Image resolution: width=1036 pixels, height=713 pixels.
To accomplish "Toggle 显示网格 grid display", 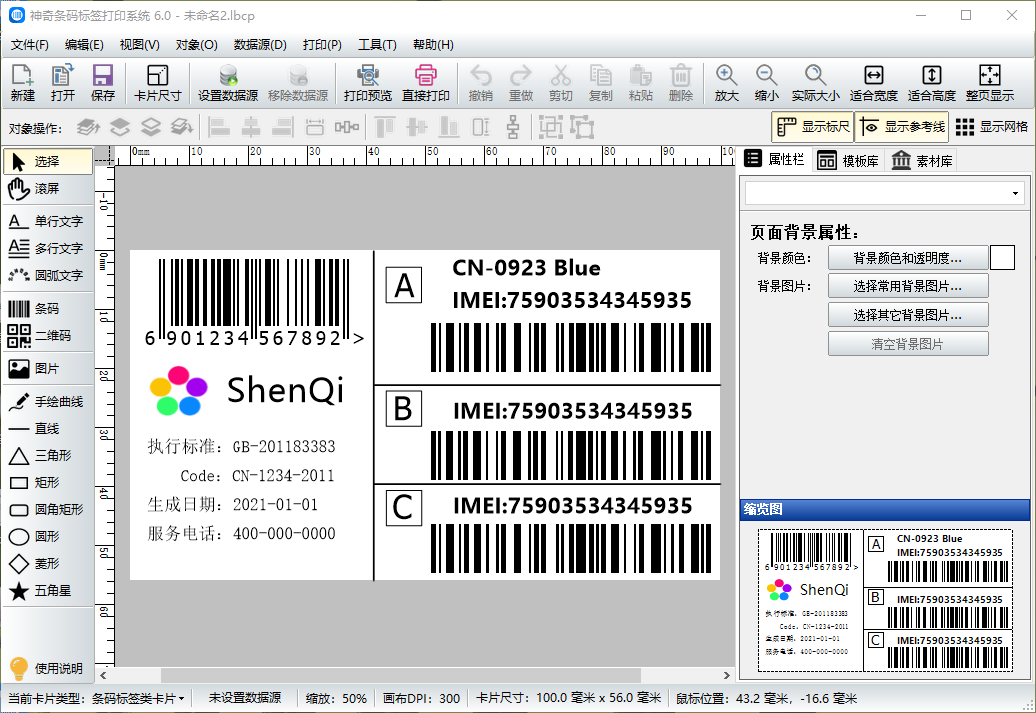I will coord(991,127).
